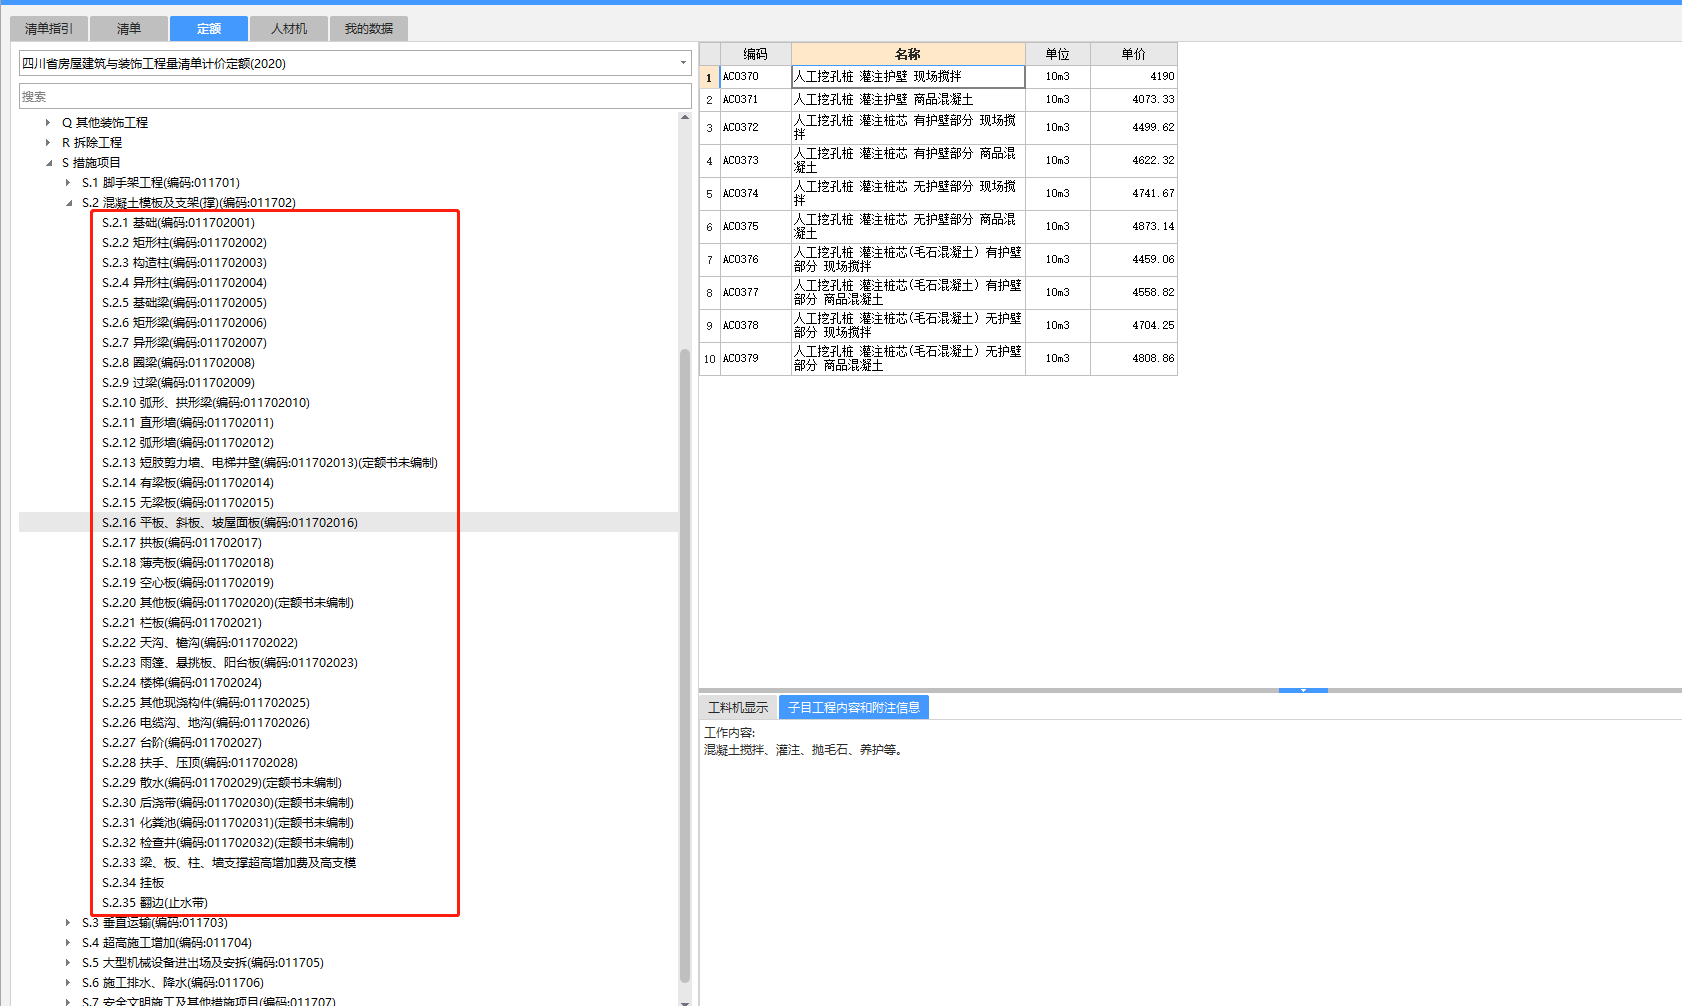Expand S.6 施工排水、降水 node arrow

click(68, 983)
